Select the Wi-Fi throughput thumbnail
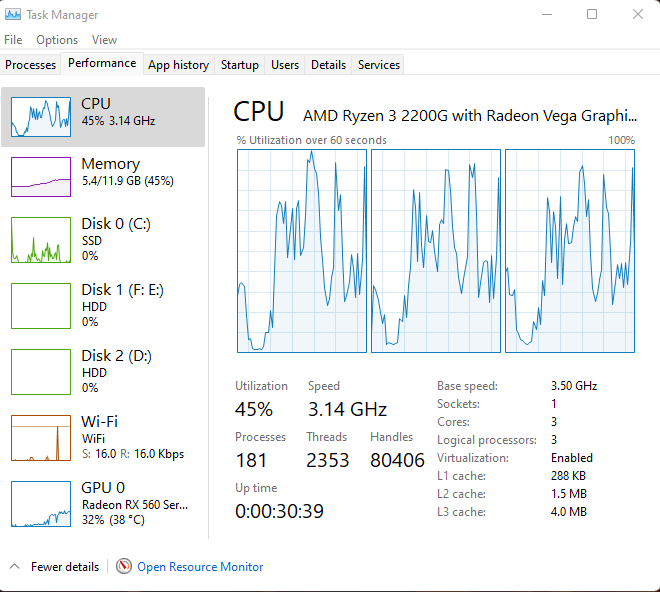Image resolution: width=660 pixels, height=592 pixels. click(x=41, y=438)
